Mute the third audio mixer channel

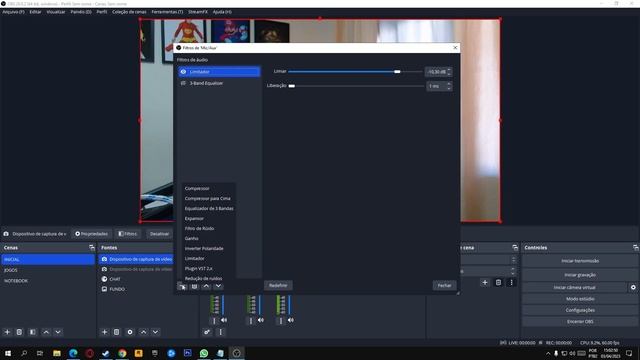point(291,320)
